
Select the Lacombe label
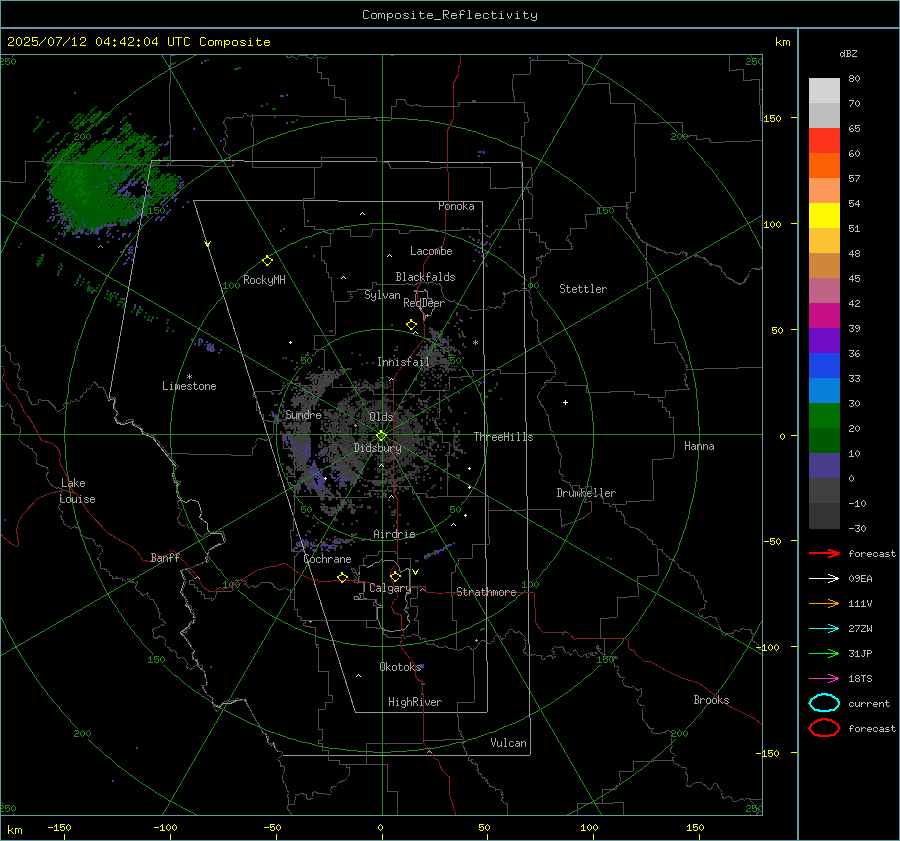click(x=431, y=251)
